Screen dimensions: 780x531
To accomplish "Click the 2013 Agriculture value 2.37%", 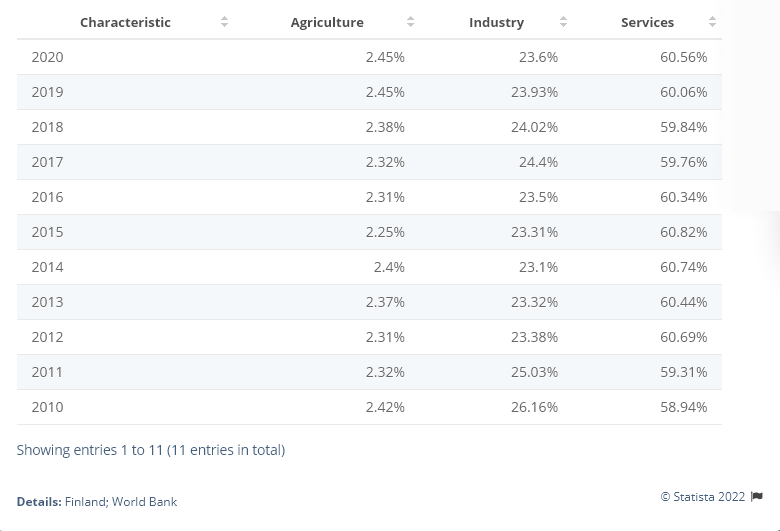I will pyautogui.click(x=385, y=302).
